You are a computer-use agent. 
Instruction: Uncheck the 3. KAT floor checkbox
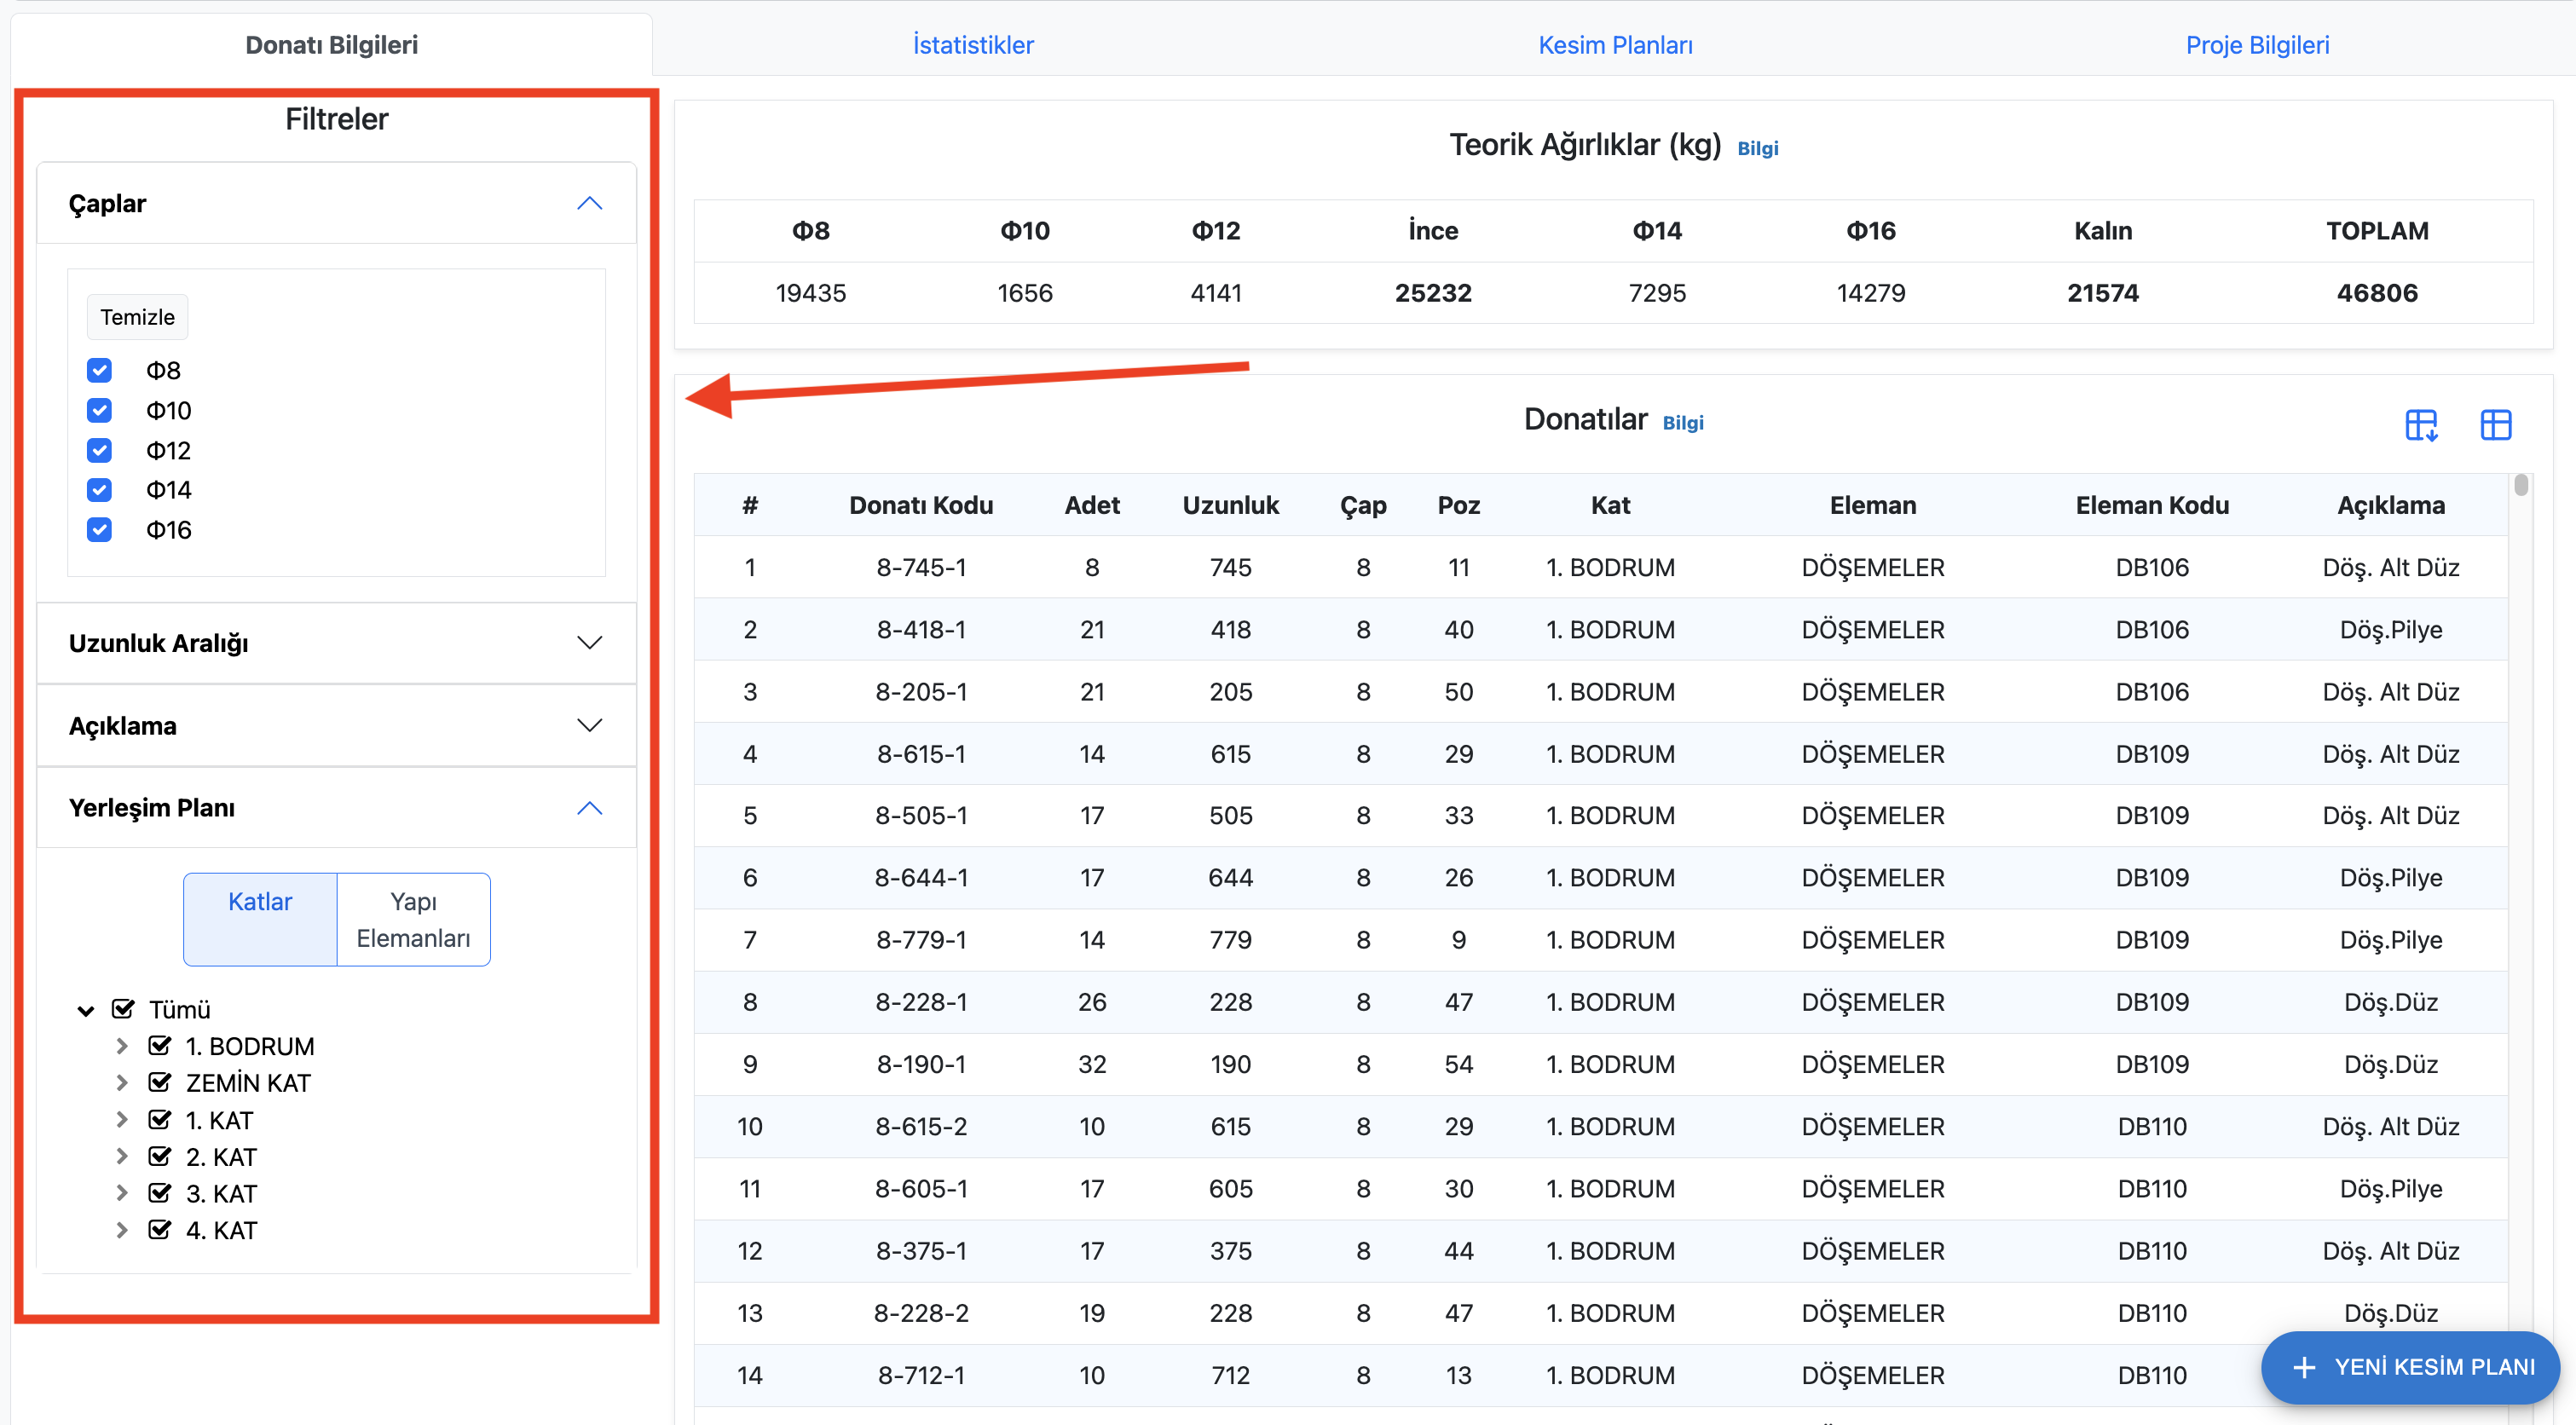point(159,1193)
